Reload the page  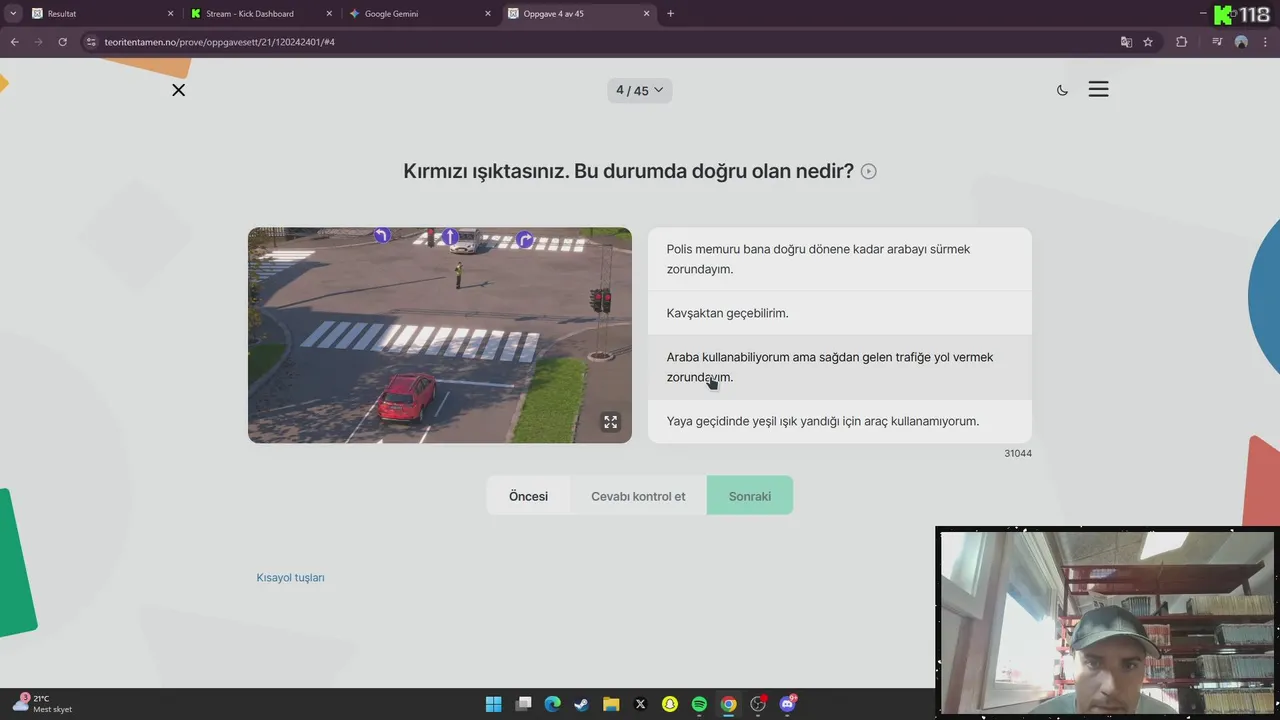(62, 42)
